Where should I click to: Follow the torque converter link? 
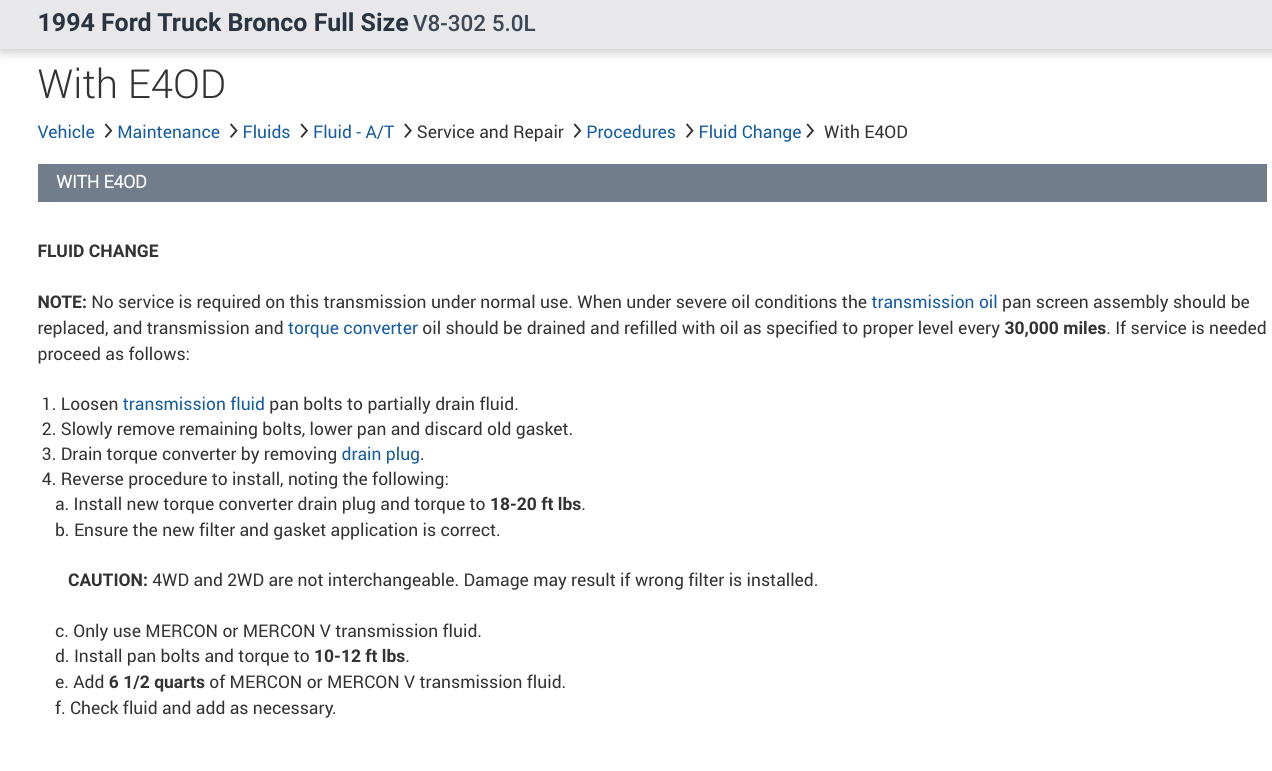click(x=352, y=328)
